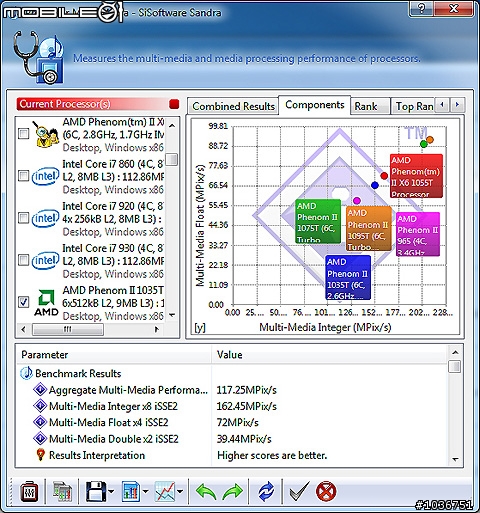This screenshot has height=513, width=480.
Task: Click processor list scroll up arrow
Action: pyautogui.click(x=172, y=126)
